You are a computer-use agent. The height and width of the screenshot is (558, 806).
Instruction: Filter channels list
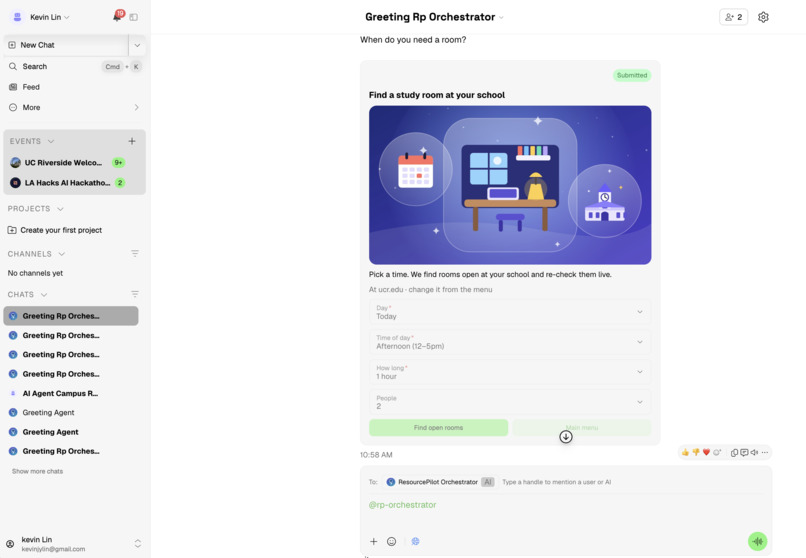coord(135,253)
